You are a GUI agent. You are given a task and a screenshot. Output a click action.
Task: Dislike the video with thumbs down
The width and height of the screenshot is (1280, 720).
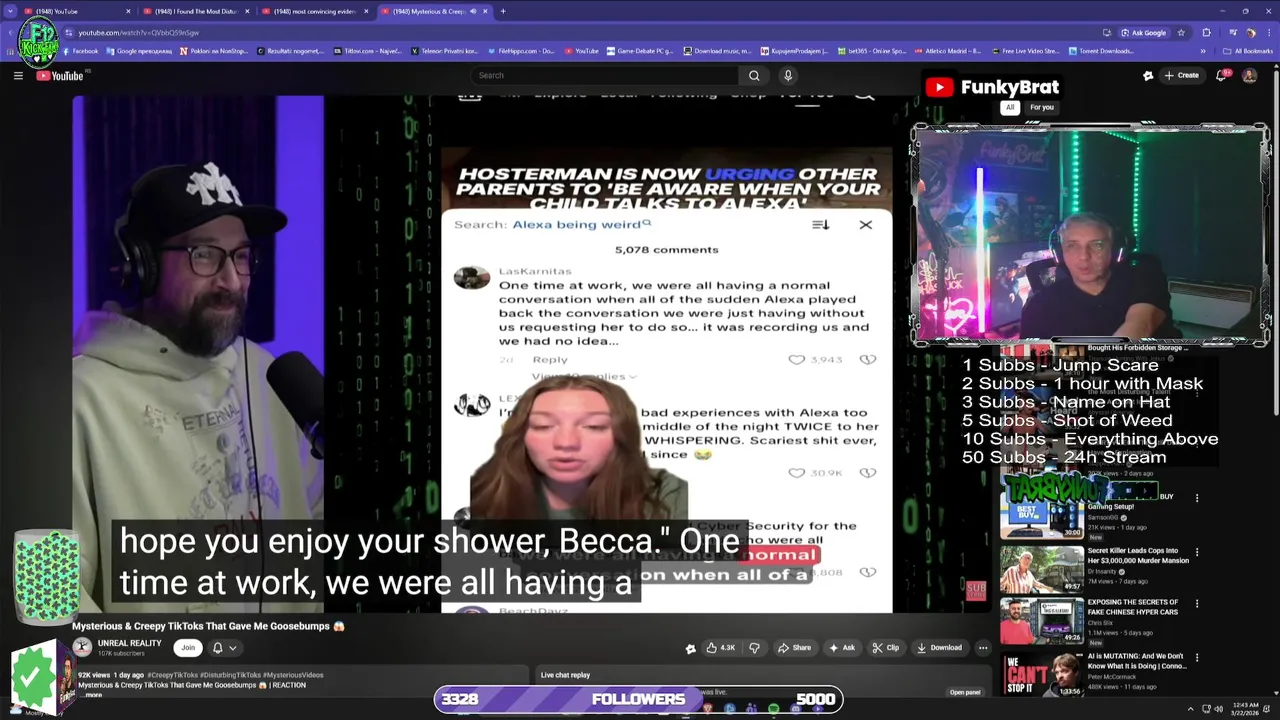(754, 647)
